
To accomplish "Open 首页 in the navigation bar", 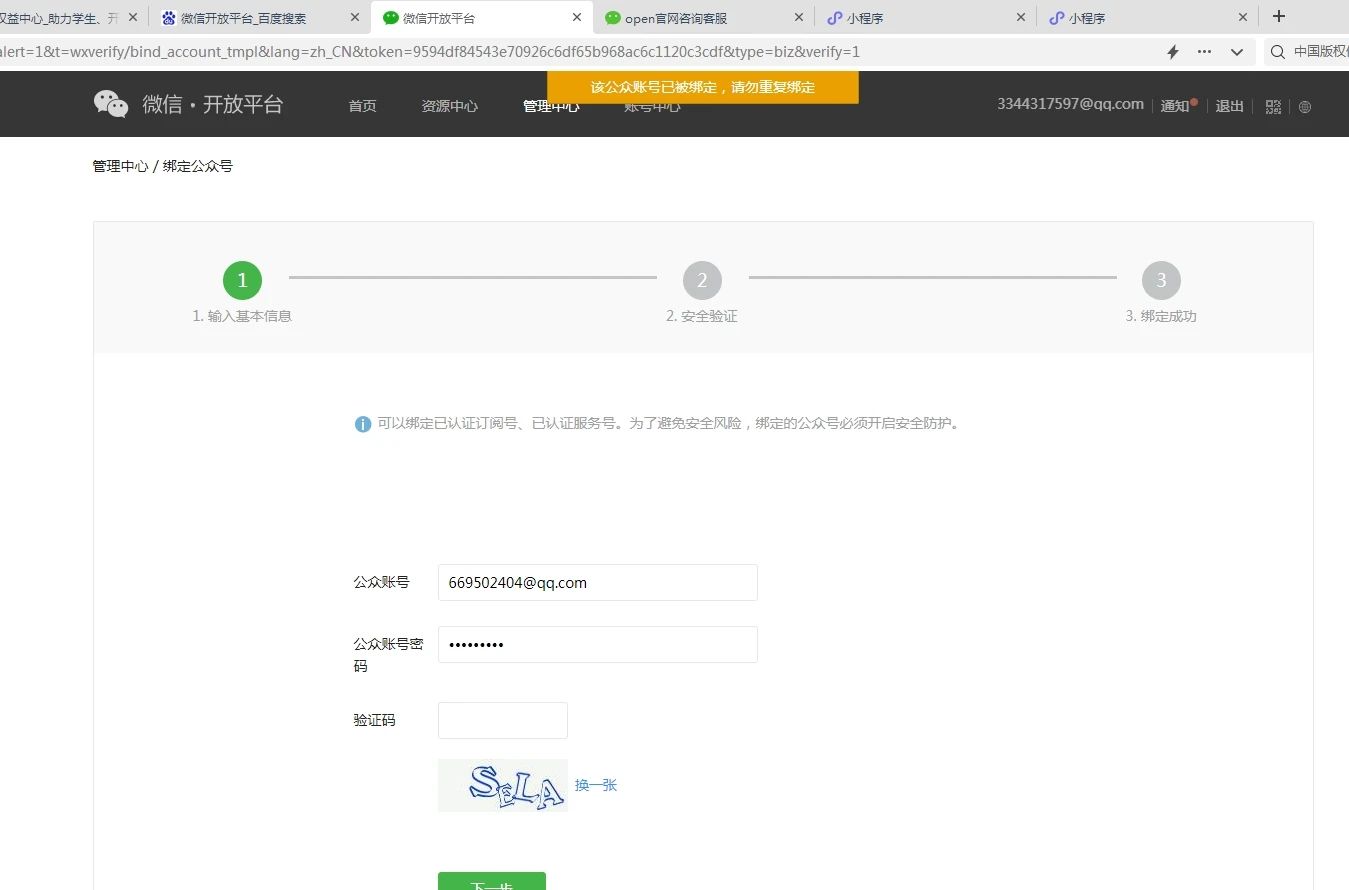I will (362, 106).
